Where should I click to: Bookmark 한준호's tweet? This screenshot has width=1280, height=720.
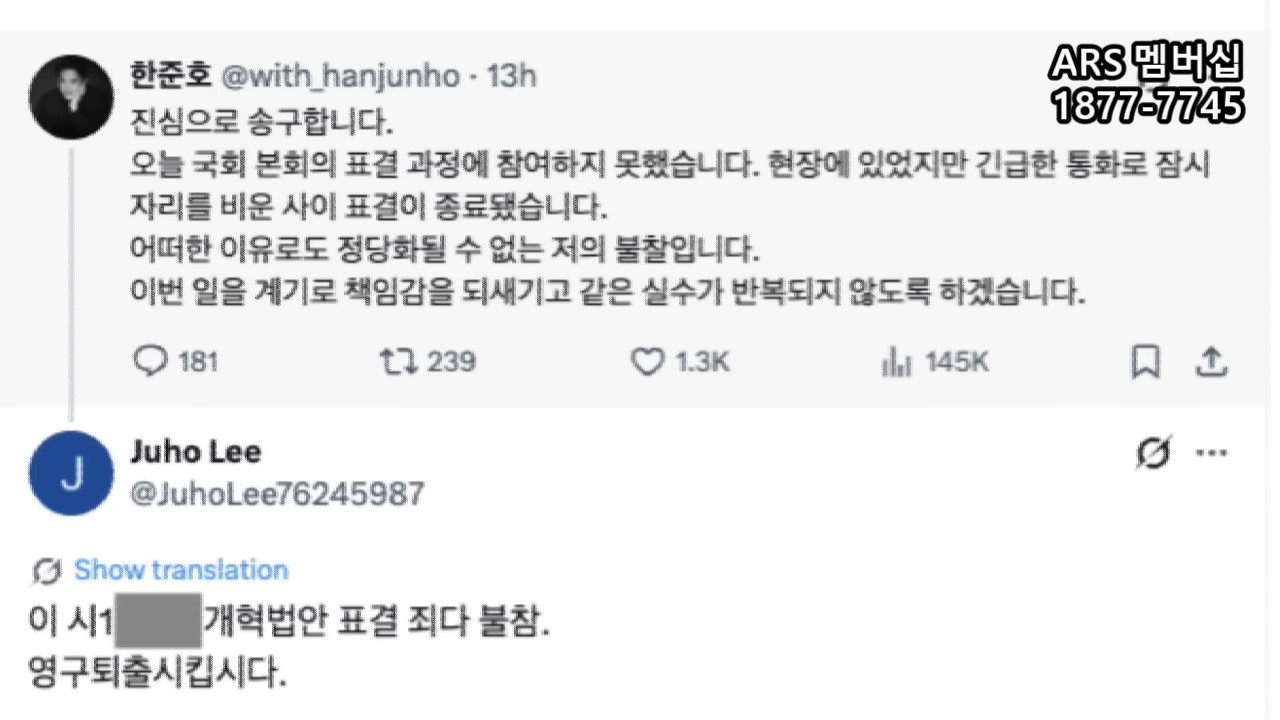(1145, 361)
